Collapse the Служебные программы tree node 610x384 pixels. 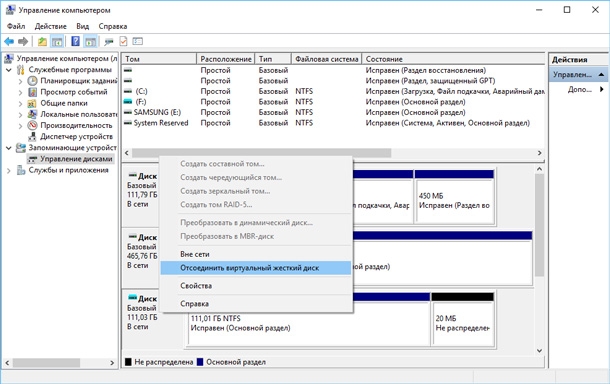point(9,70)
